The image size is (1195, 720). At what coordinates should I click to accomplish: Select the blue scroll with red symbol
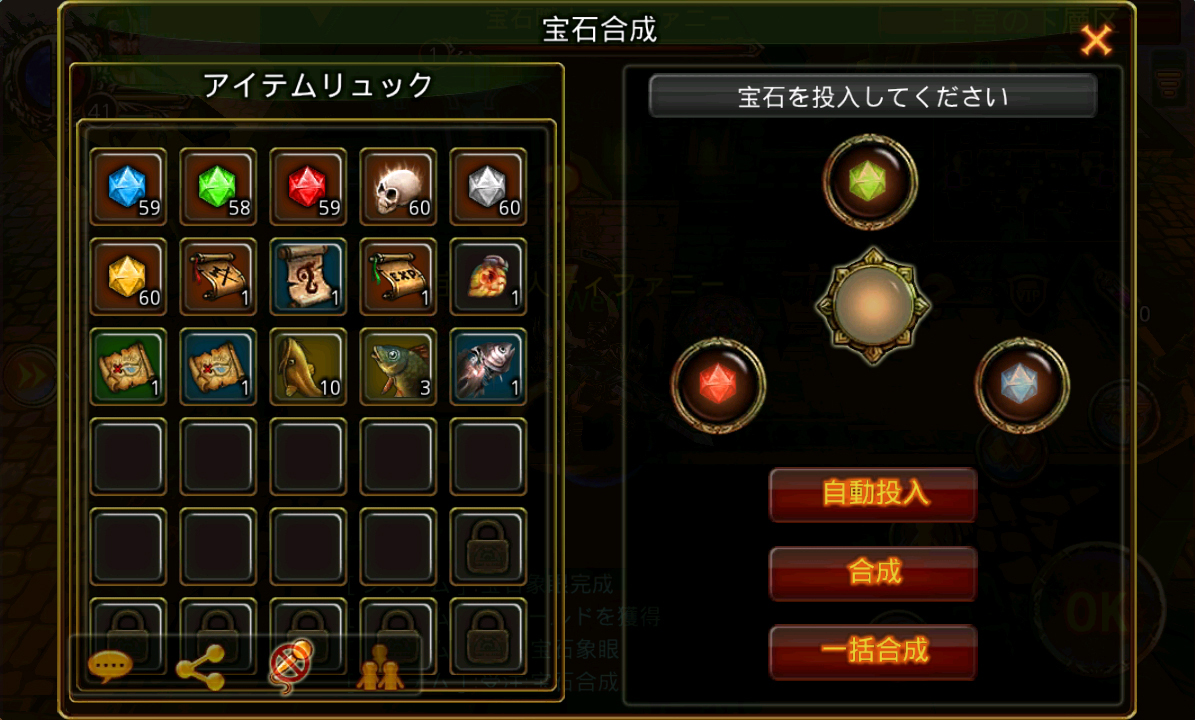coord(308,277)
